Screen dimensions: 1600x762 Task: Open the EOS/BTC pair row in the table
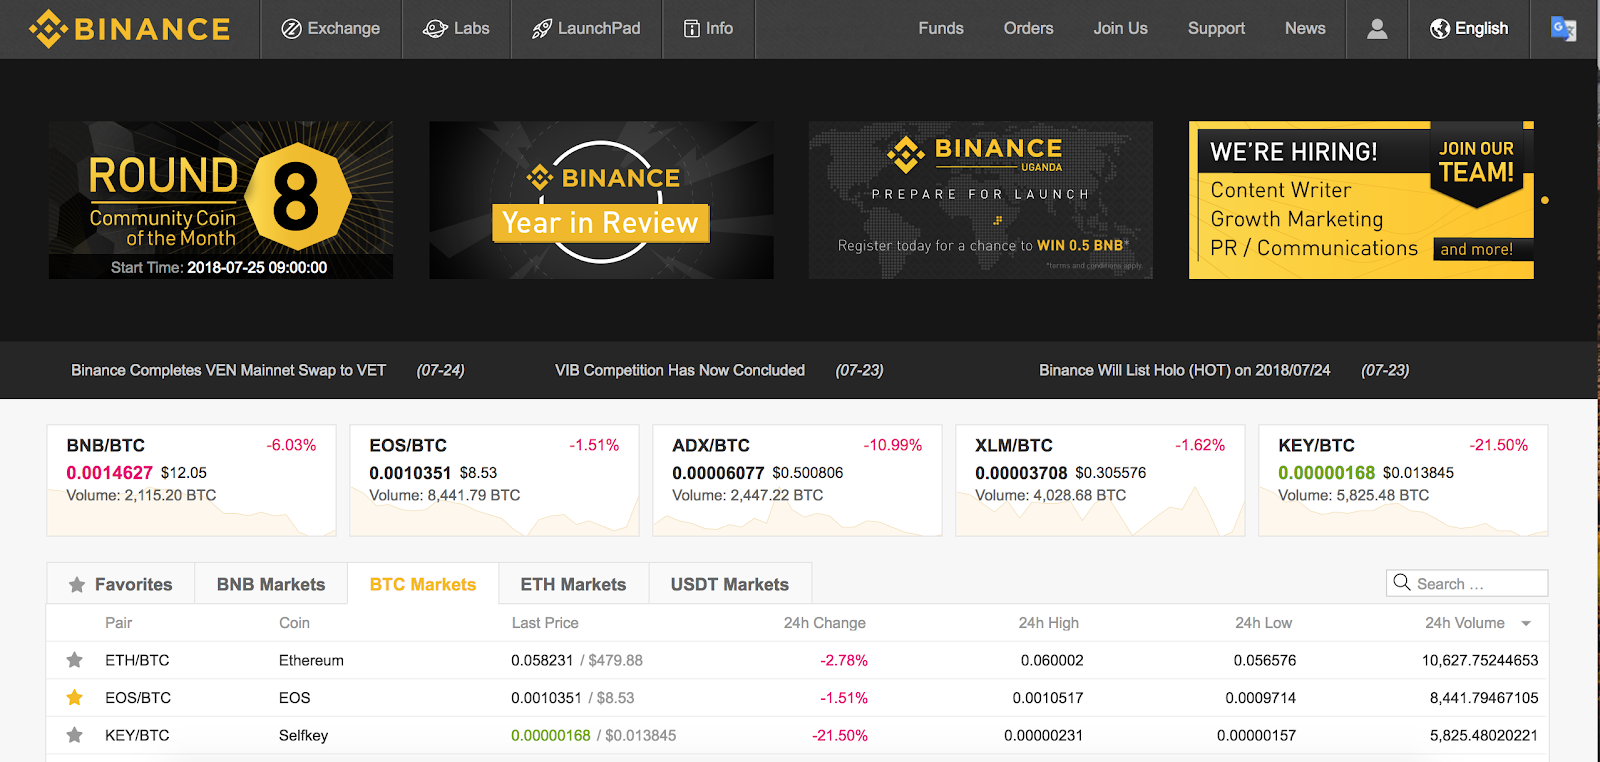tap(797, 698)
